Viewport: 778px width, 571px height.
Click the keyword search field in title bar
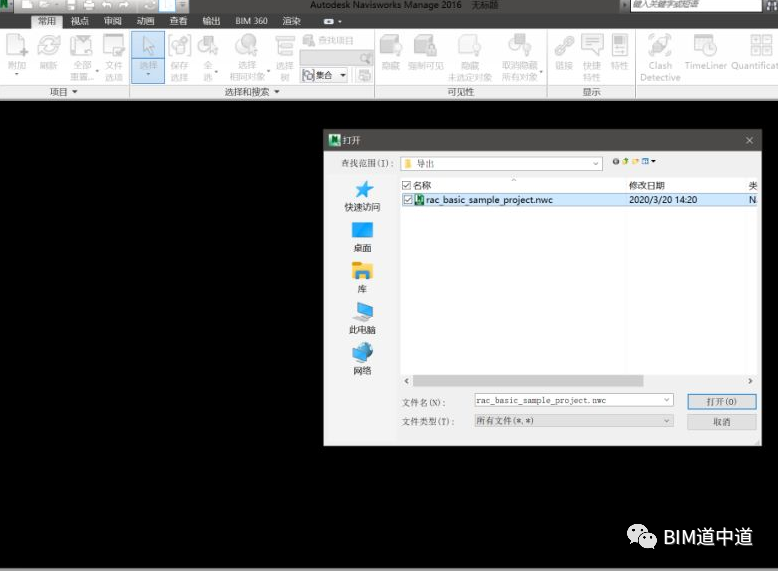click(696, 5)
